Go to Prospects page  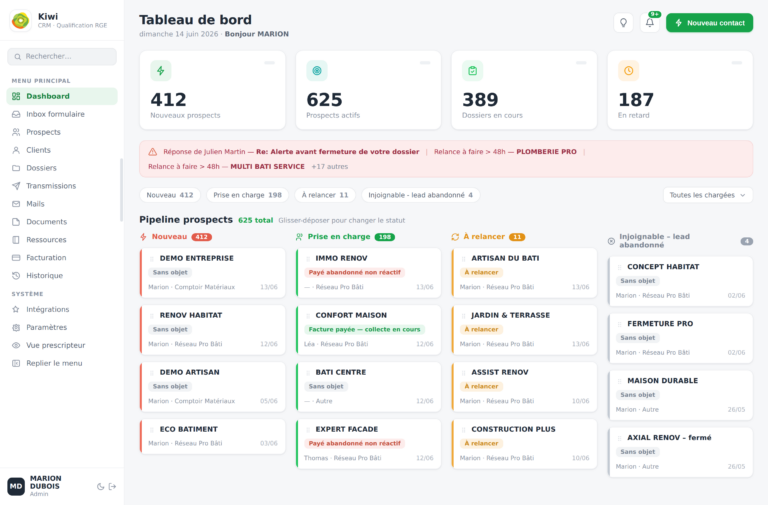[62, 132]
